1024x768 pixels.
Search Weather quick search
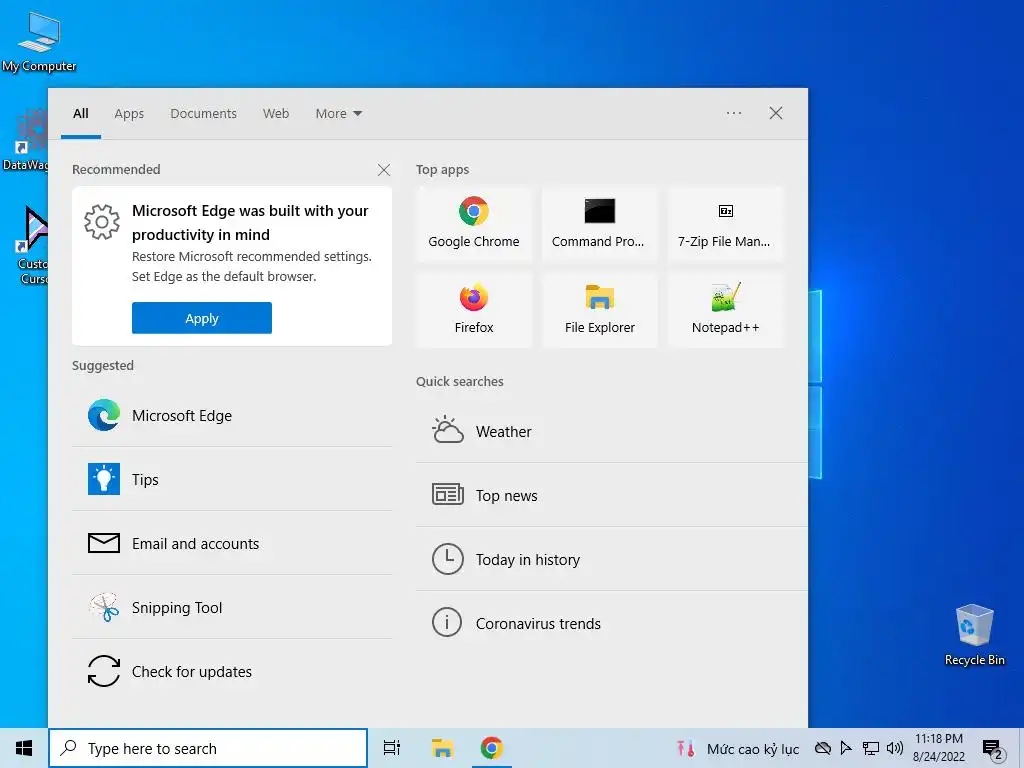pyautogui.click(x=611, y=432)
